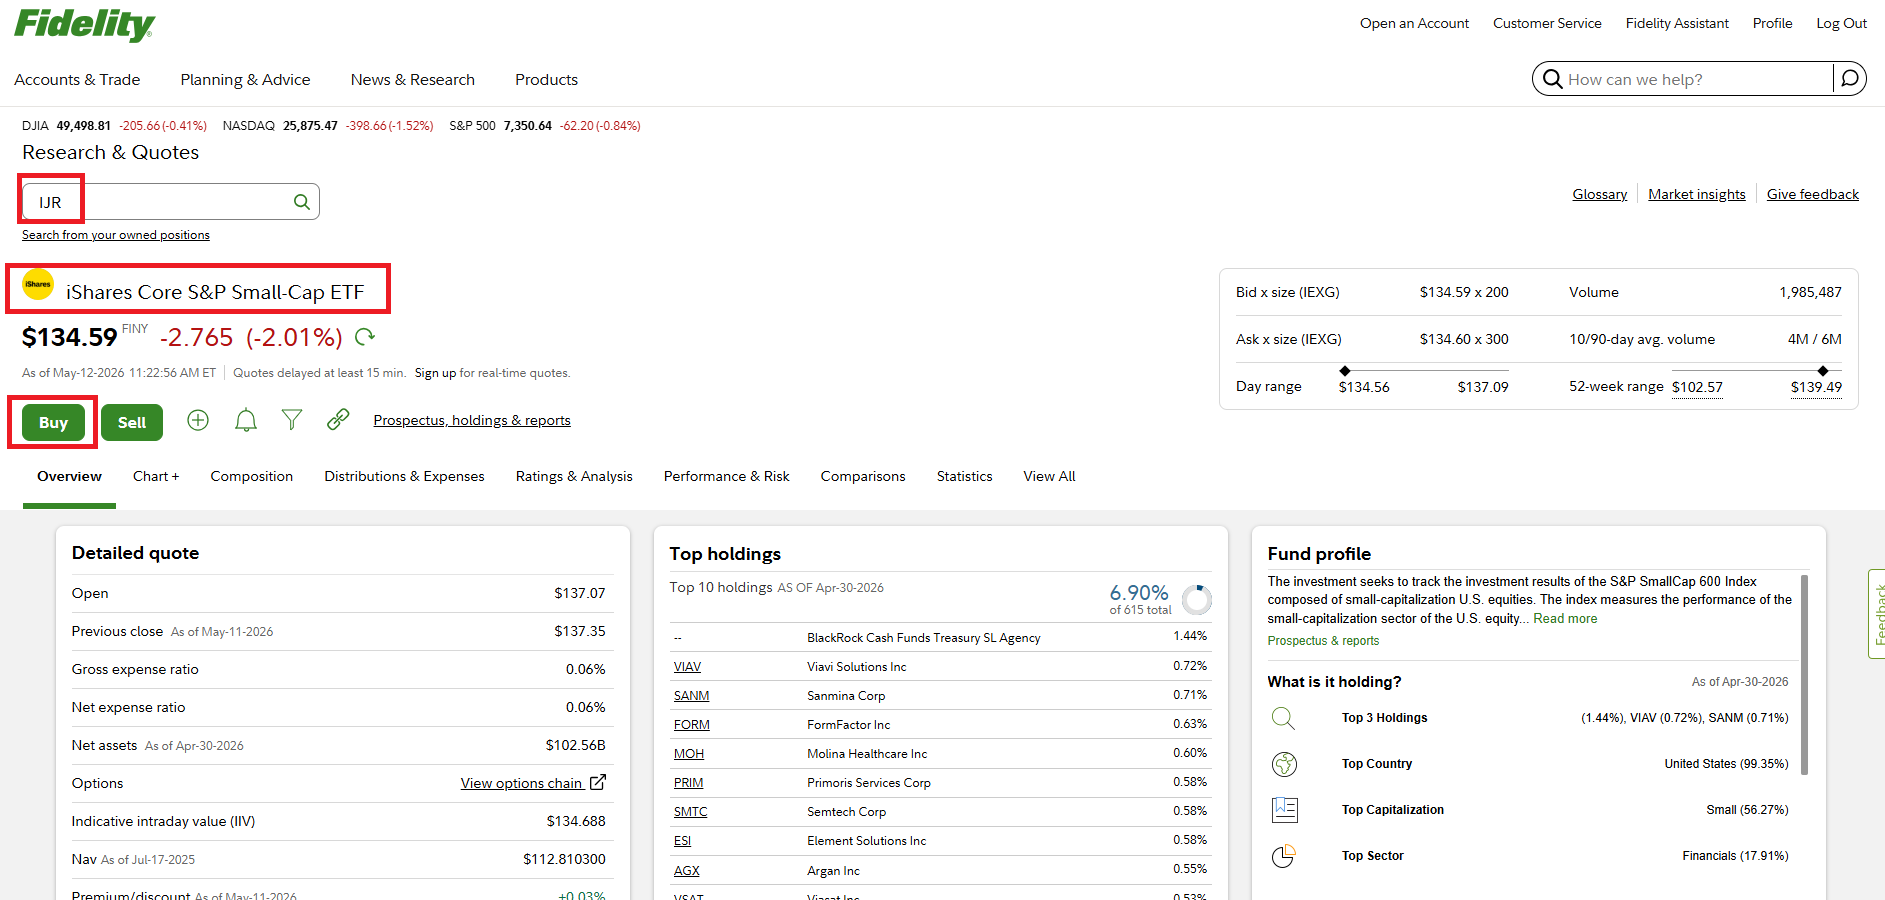Open Prospectus, holdings & reports link
The width and height of the screenshot is (1885, 900).
(472, 420)
